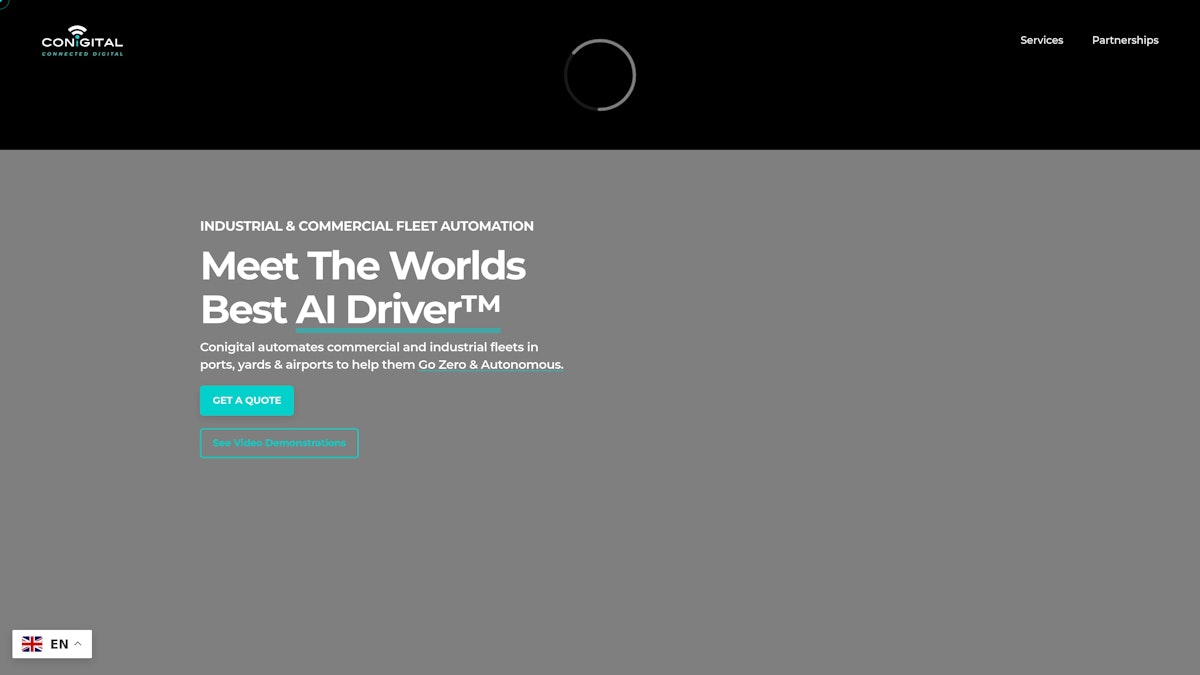Expand the EN language selector

52,644
